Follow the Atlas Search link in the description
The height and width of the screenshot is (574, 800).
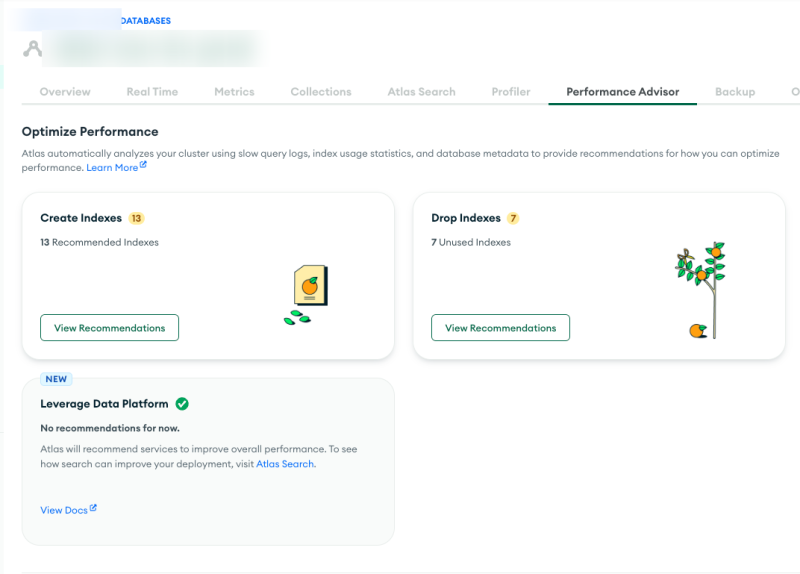285,464
